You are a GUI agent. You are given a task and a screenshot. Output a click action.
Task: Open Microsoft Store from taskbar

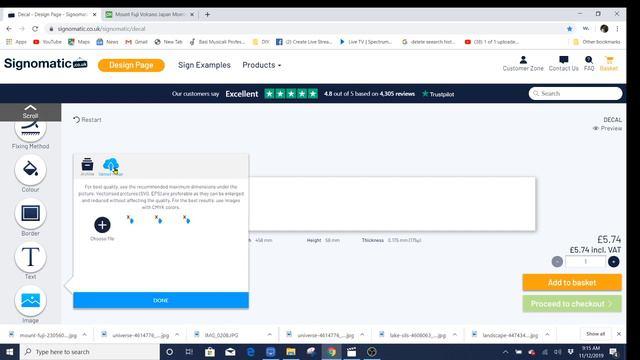point(210,352)
